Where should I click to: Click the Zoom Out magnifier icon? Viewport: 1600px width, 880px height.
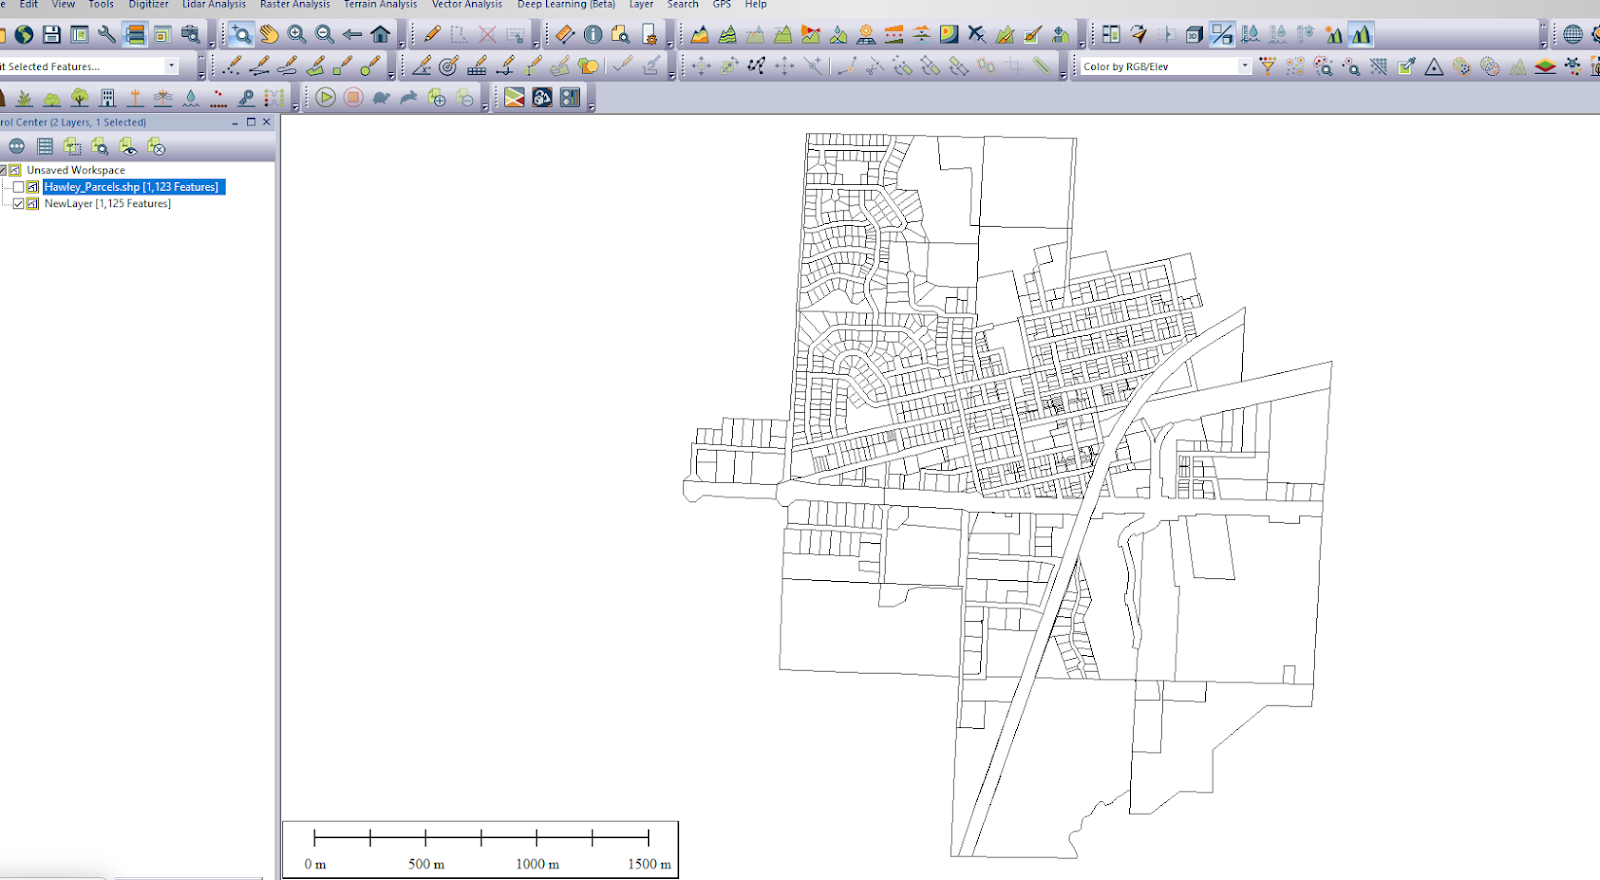[325, 35]
